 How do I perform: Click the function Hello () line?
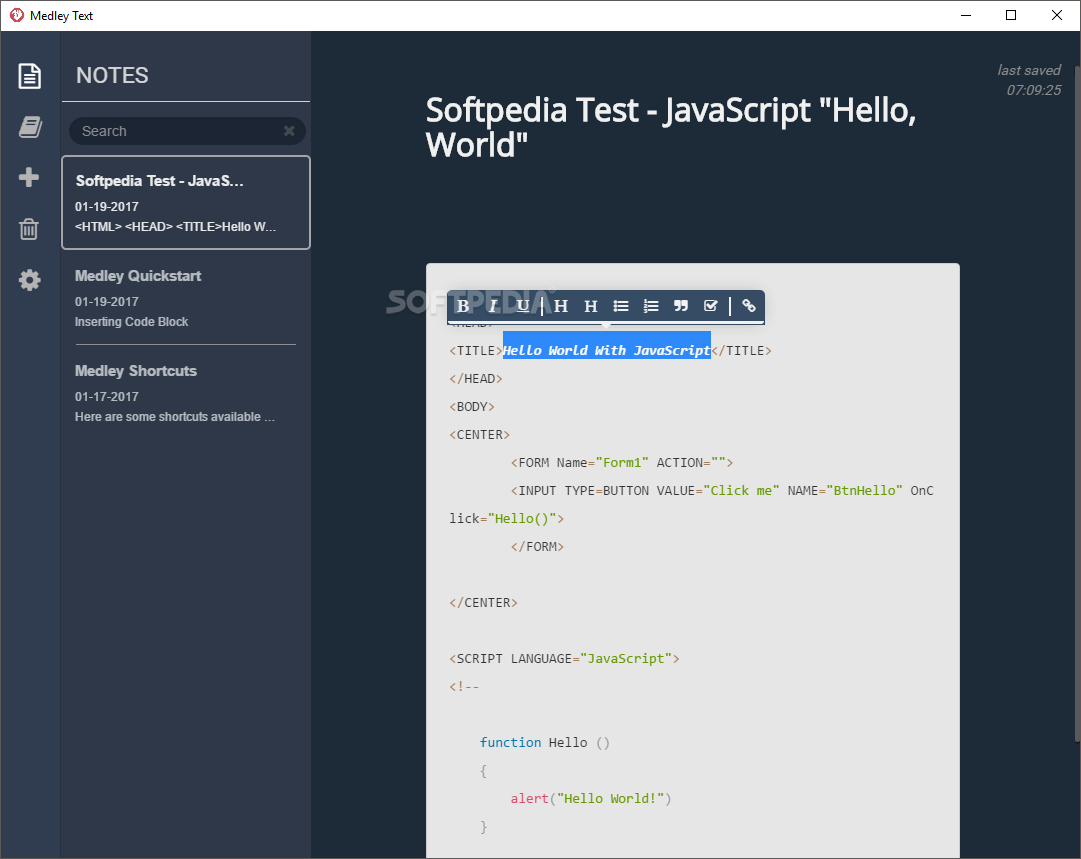(545, 742)
